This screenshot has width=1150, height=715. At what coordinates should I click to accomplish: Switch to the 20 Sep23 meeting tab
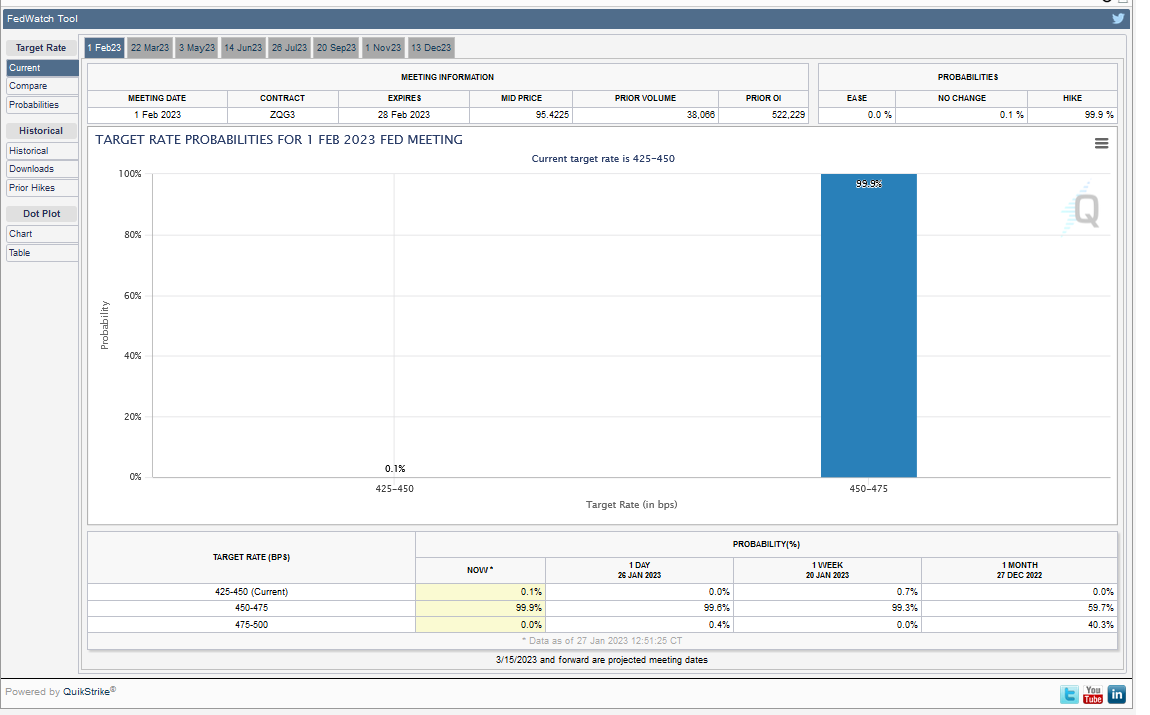tap(336, 48)
